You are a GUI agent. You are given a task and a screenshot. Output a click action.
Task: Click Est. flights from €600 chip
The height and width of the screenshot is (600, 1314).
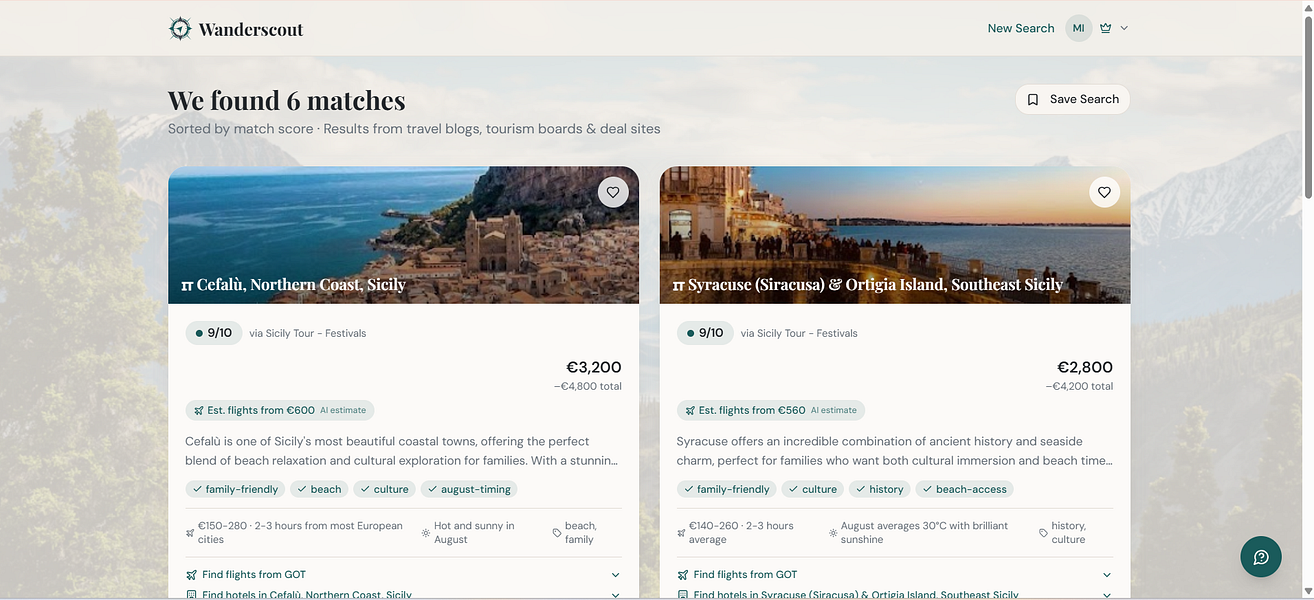(279, 410)
